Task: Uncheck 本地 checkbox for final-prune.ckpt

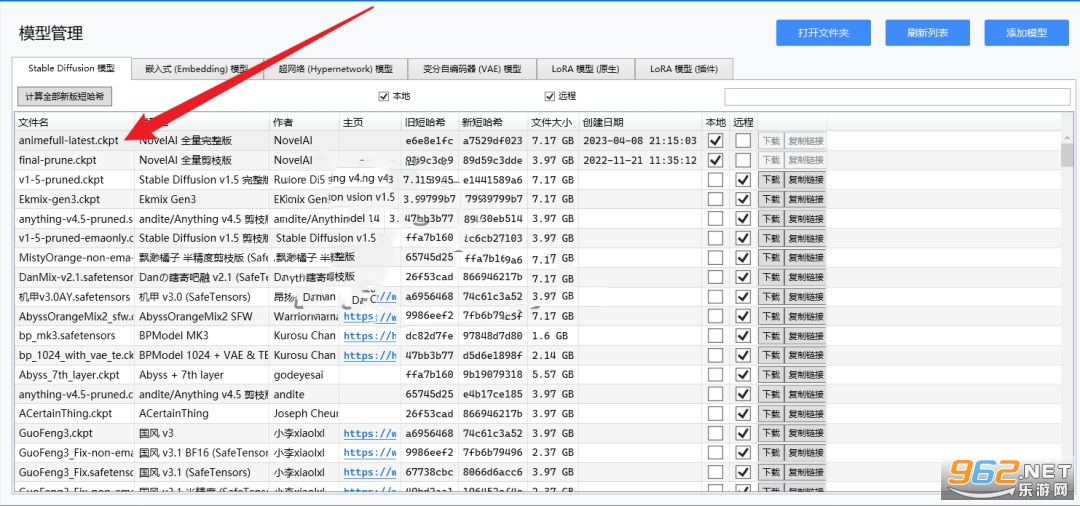Action: [x=716, y=160]
